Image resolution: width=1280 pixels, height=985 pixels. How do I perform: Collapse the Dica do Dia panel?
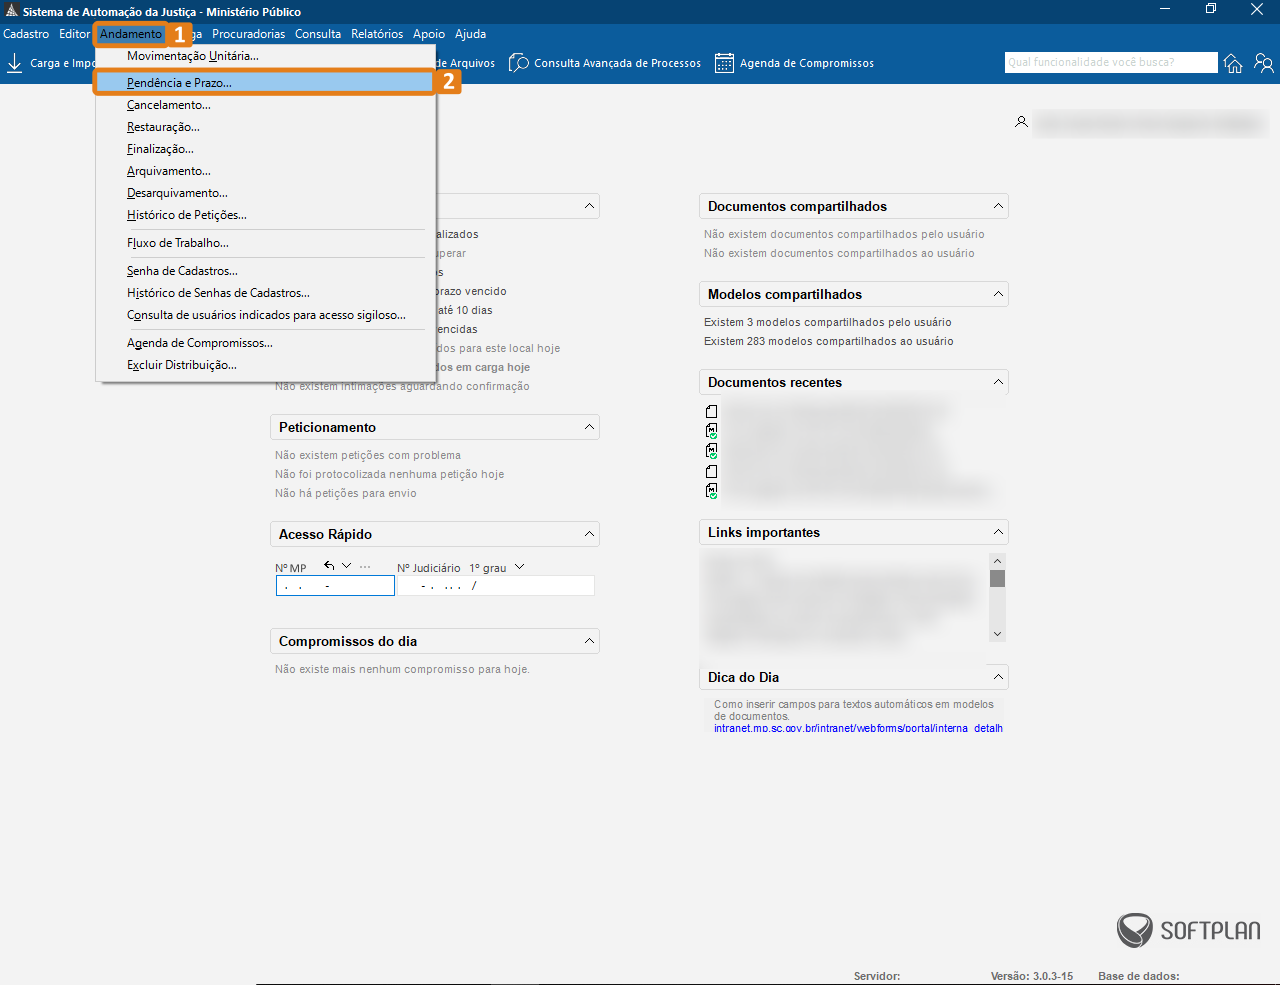click(x=998, y=677)
